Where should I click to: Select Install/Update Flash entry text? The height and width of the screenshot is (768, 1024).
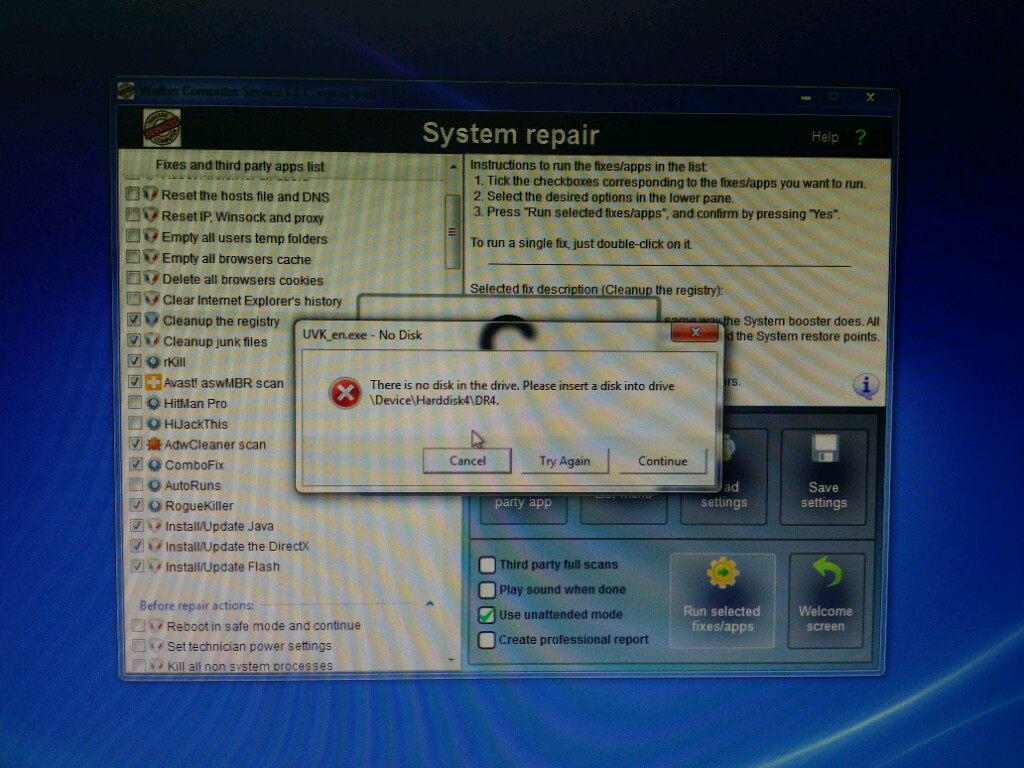(x=222, y=567)
